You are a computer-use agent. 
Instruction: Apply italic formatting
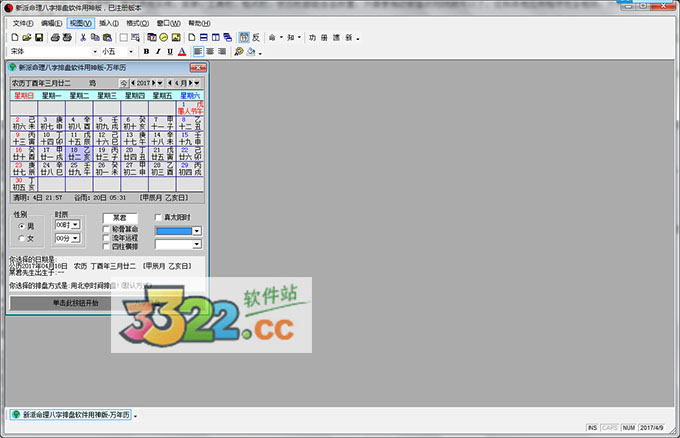(x=158, y=52)
